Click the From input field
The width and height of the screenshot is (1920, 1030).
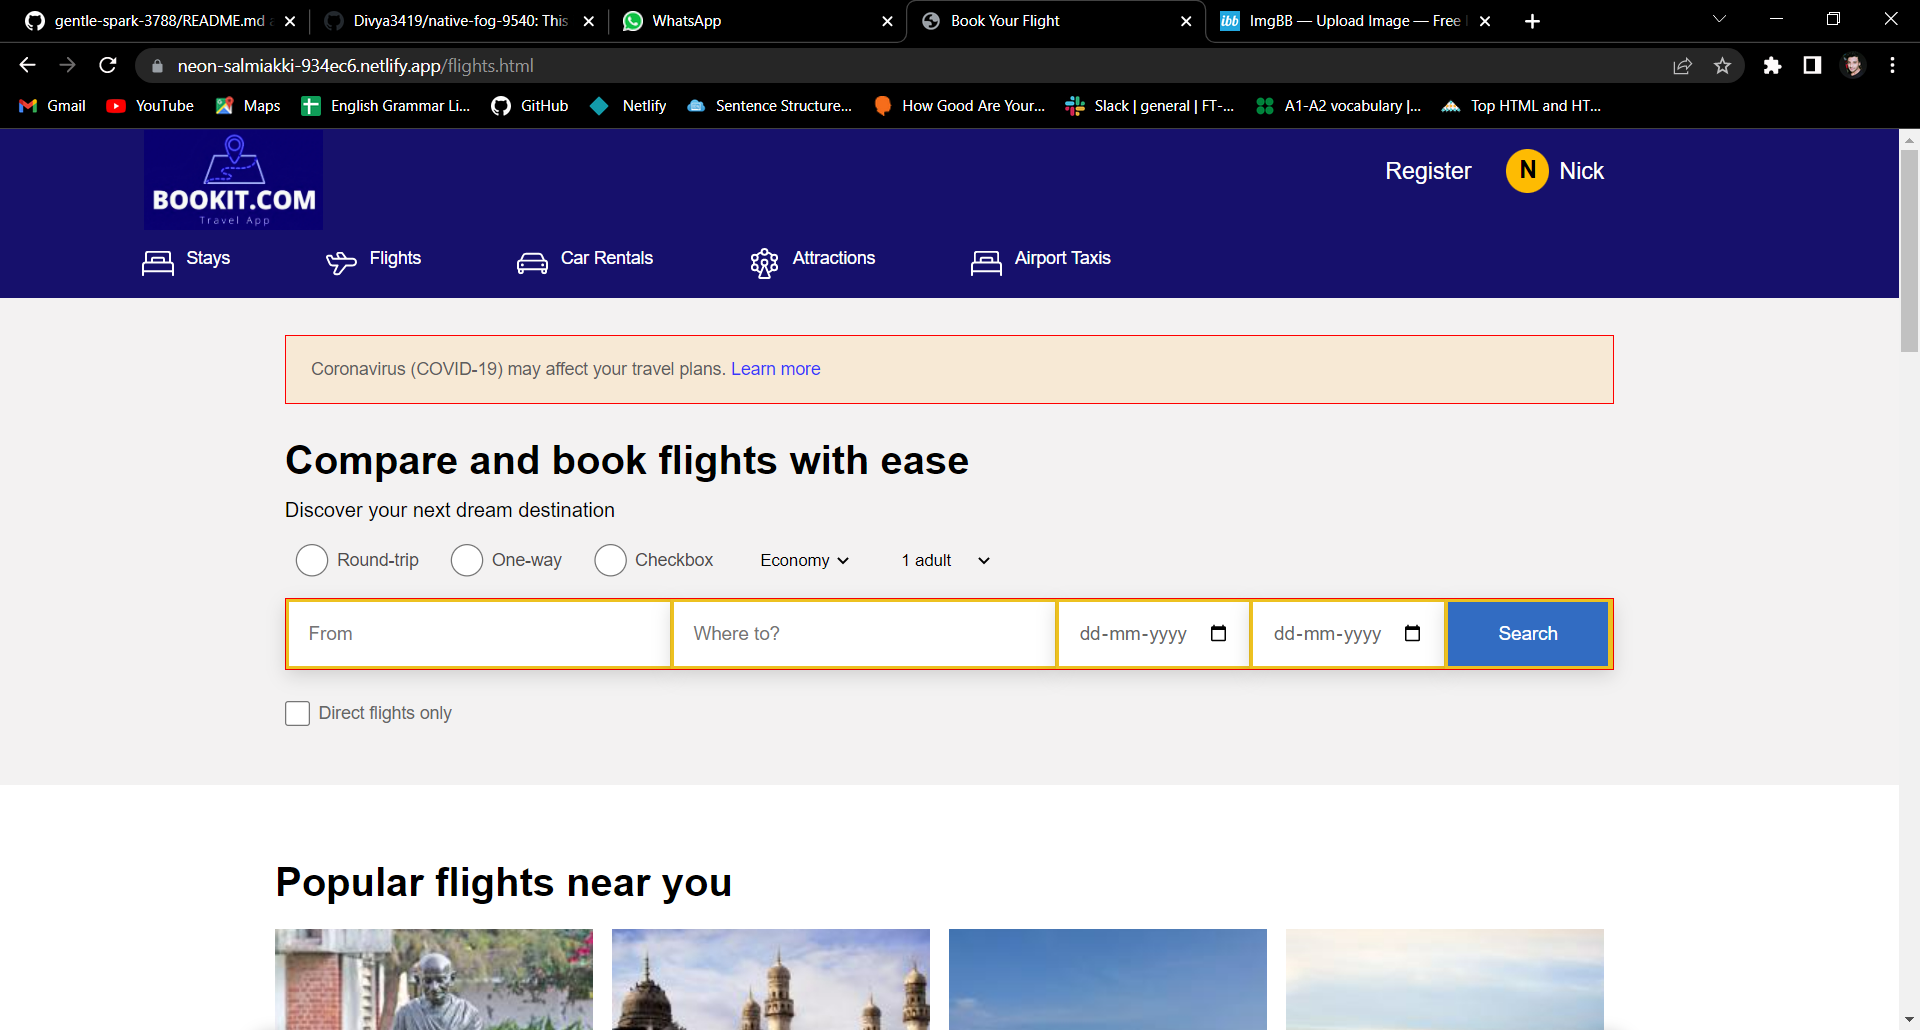coord(479,634)
